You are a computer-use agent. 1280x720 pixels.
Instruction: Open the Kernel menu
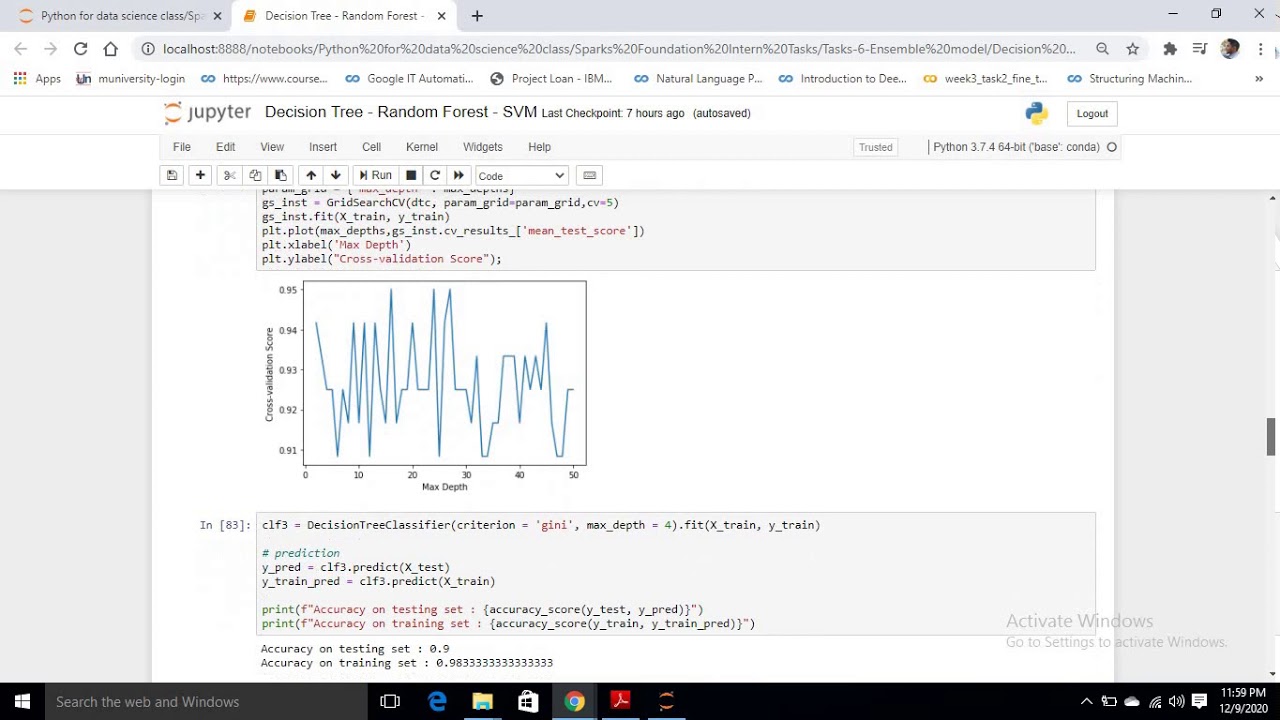click(x=422, y=147)
